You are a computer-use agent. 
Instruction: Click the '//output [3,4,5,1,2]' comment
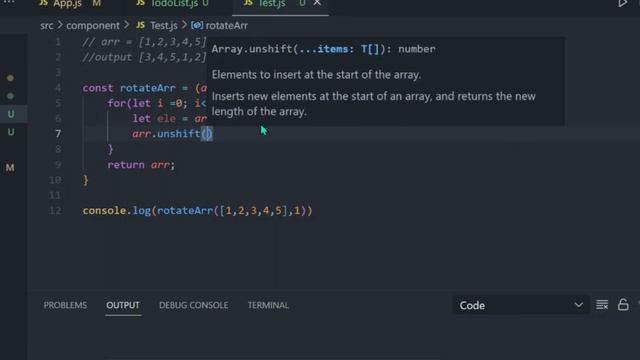tap(144, 57)
